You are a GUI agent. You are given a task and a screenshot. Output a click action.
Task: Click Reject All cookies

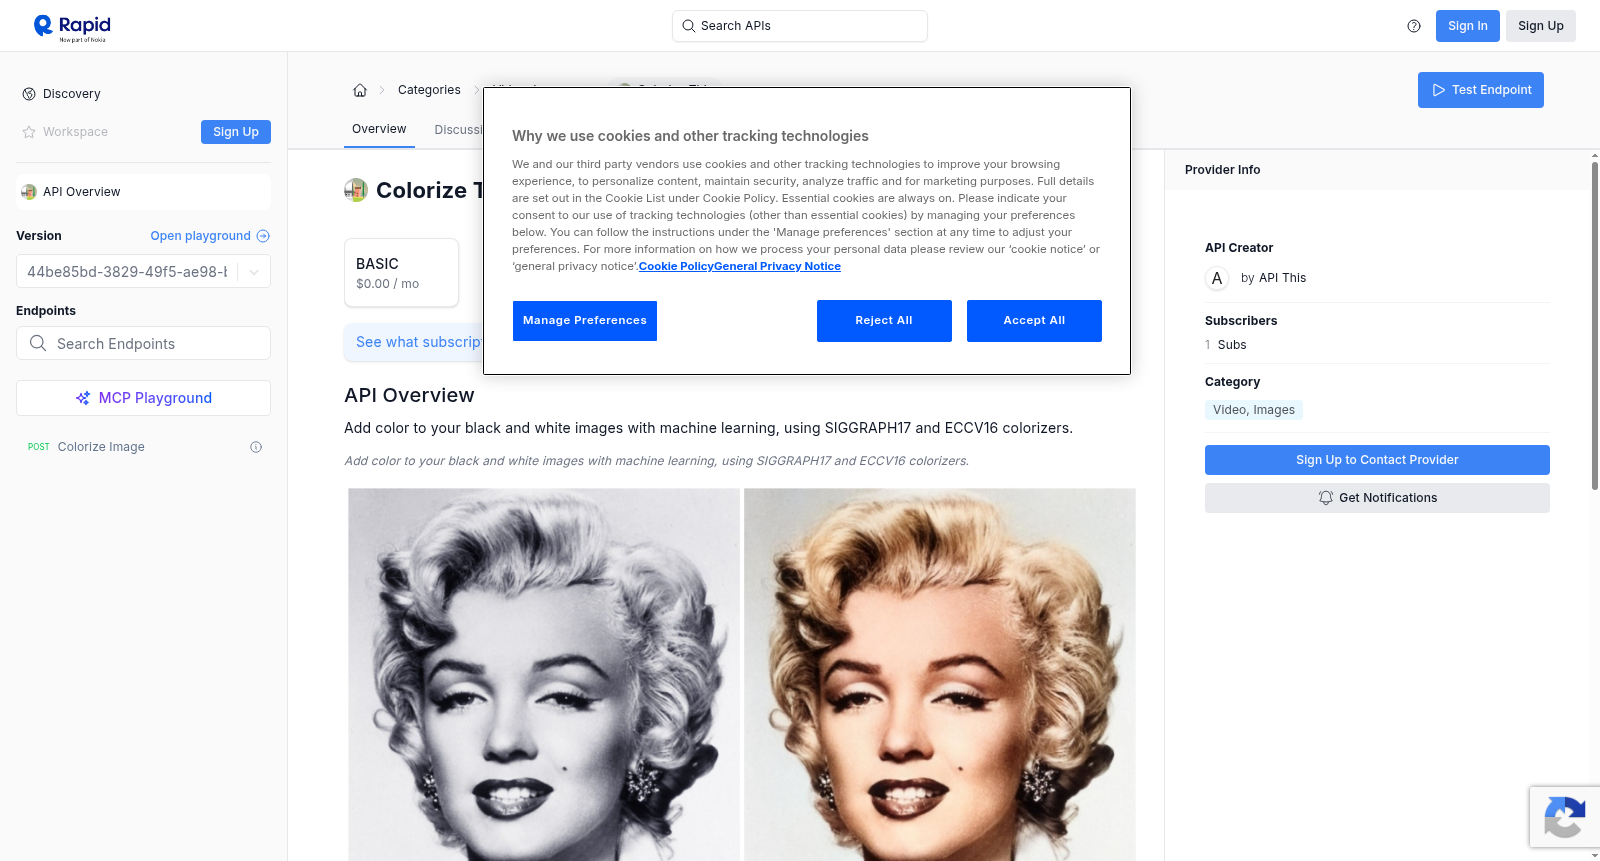tap(884, 321)
